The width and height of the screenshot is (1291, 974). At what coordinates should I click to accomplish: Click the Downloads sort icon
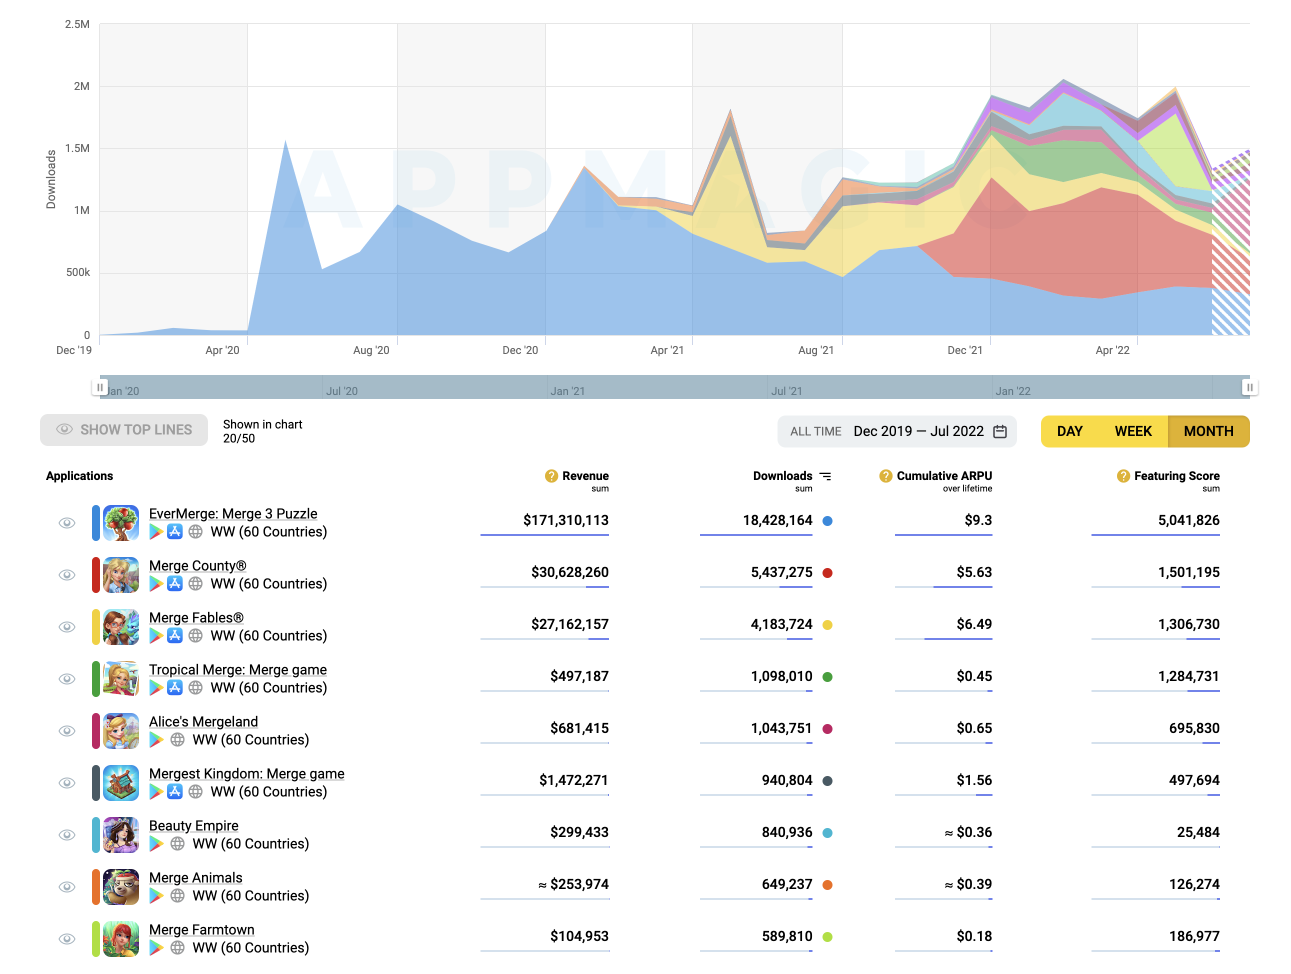825,476
